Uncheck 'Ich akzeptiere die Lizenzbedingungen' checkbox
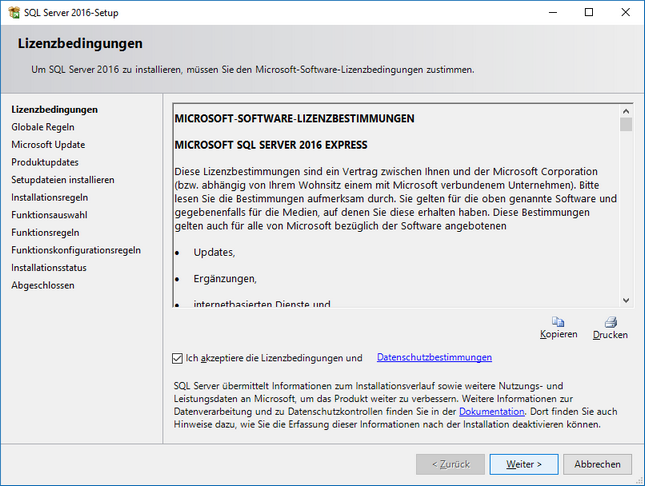The width and height of the screenshot is (645, 486). pos(177,358)
